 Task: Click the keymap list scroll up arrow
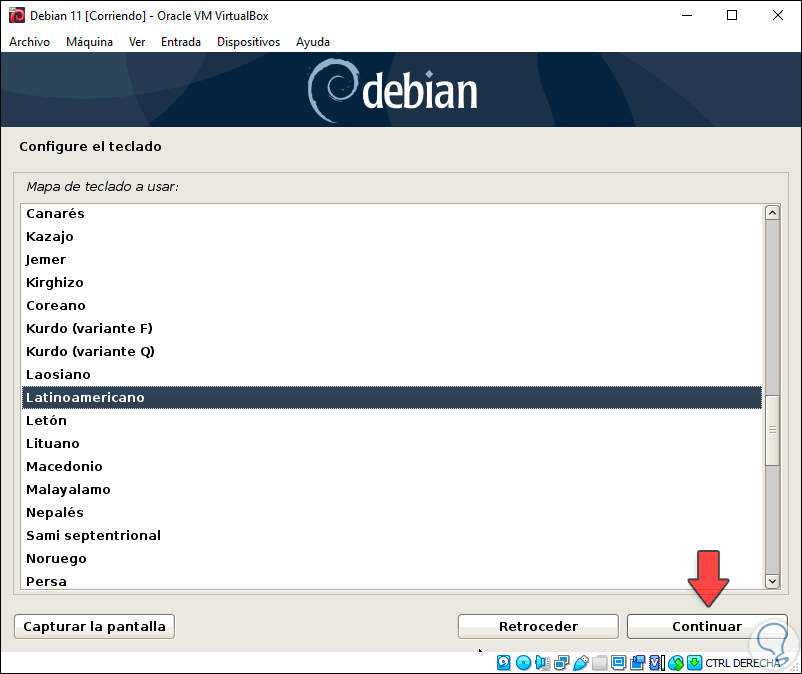(772, 212)
